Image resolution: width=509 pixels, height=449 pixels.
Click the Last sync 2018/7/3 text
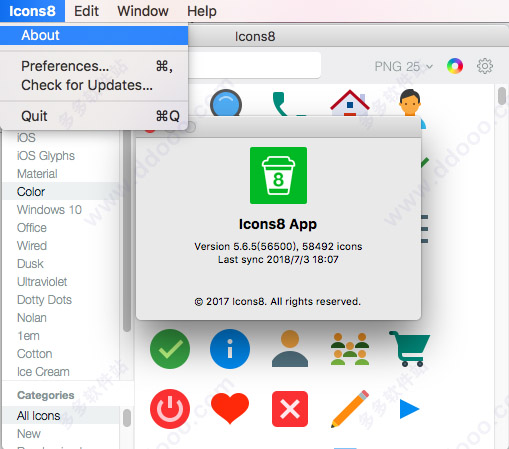coord(278,259)
